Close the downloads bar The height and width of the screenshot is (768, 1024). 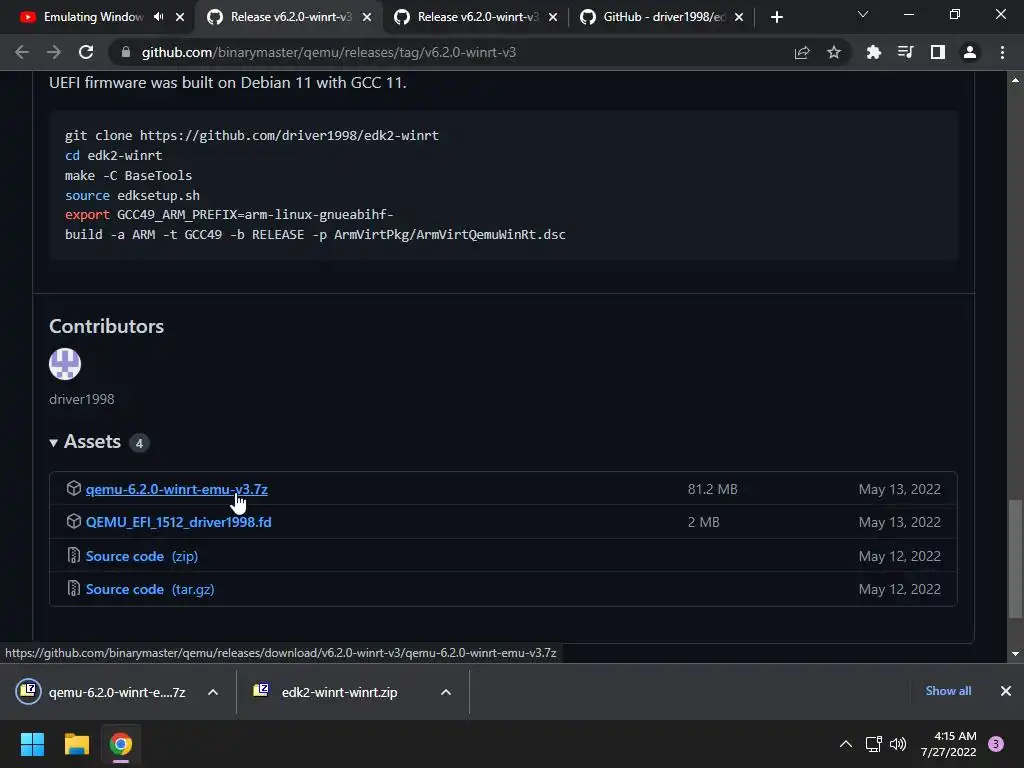coord(1006,691)
